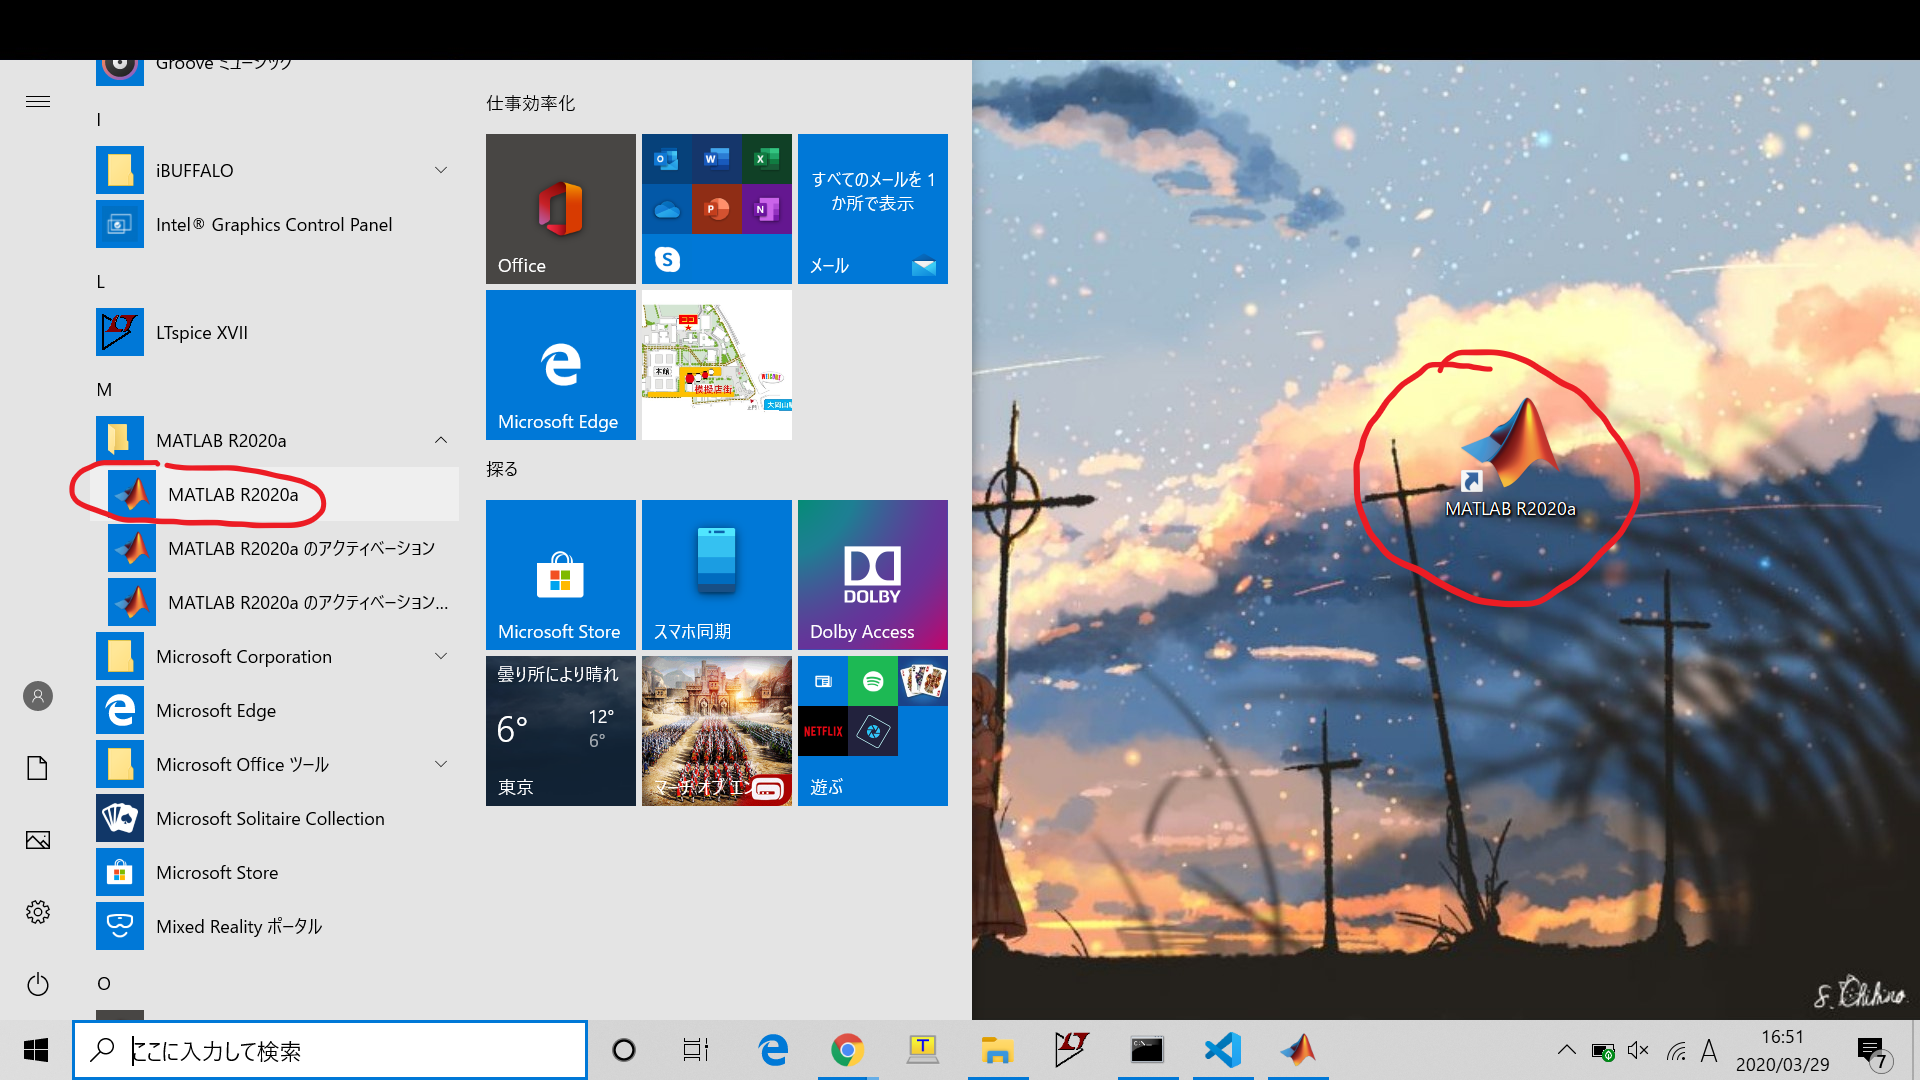Open LTspice from the taskbar
Image resolution: width=1920 pixels, height=1080 pixels.
(1071, 1050)
